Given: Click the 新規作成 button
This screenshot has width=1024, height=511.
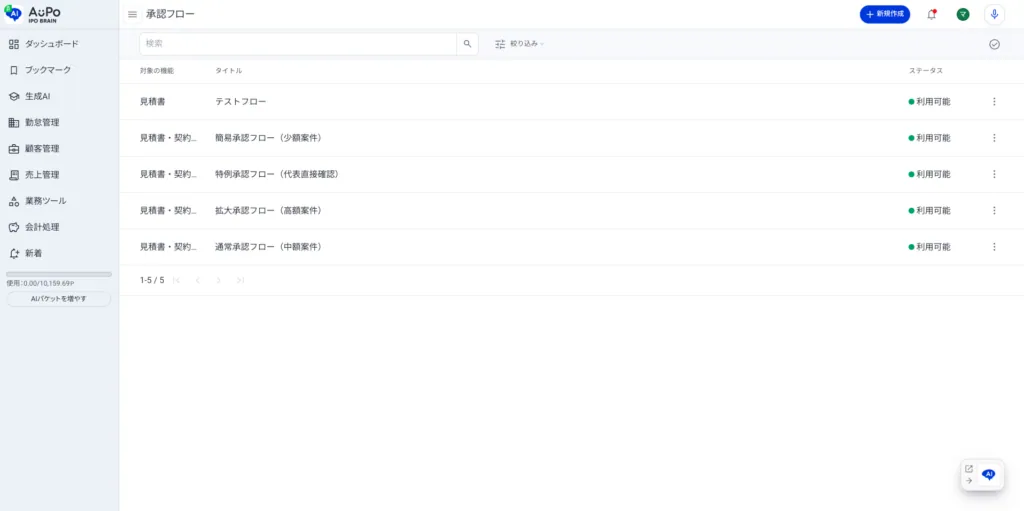Looking at the screenshot, I should coord(885,14).
